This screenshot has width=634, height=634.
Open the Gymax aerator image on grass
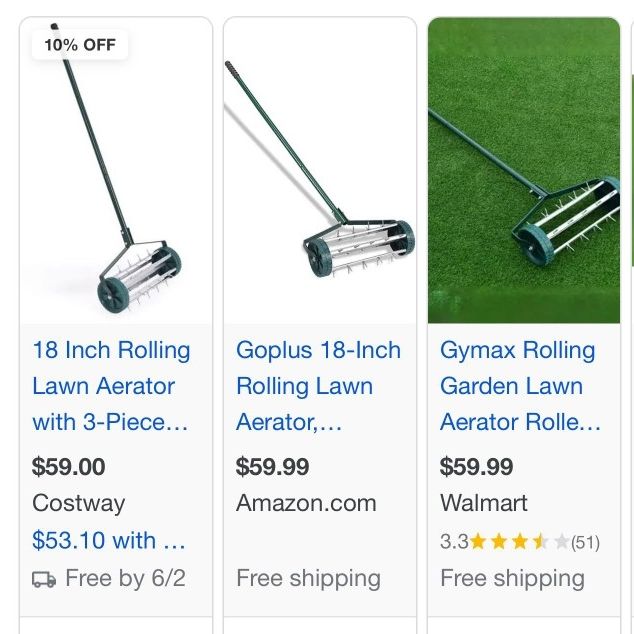point(524,170)
